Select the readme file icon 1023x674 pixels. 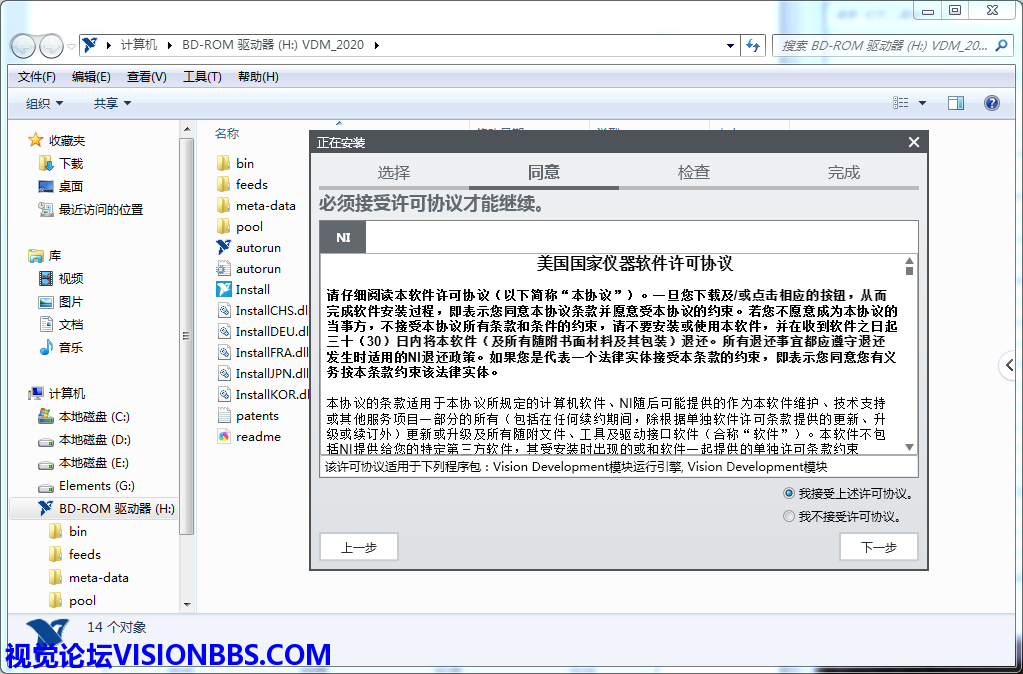click(x=224, y=437)
